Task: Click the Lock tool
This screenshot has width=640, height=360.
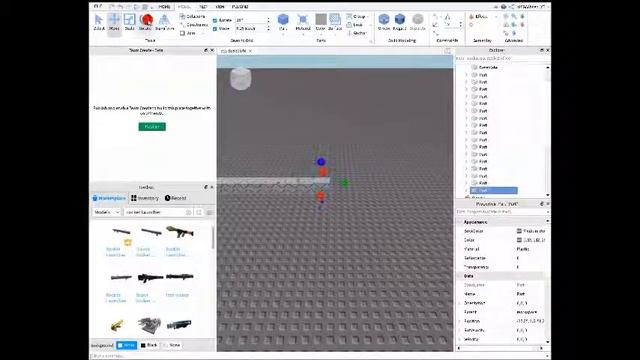Action: pos(355,25)
